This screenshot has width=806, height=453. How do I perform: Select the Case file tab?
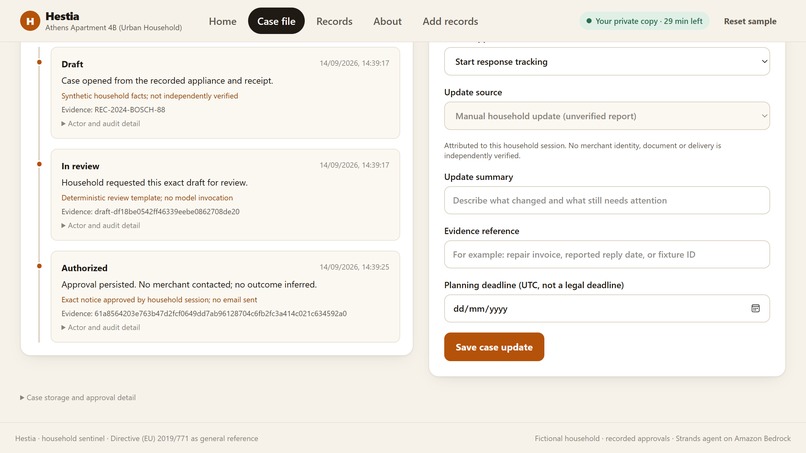[276, 21]
